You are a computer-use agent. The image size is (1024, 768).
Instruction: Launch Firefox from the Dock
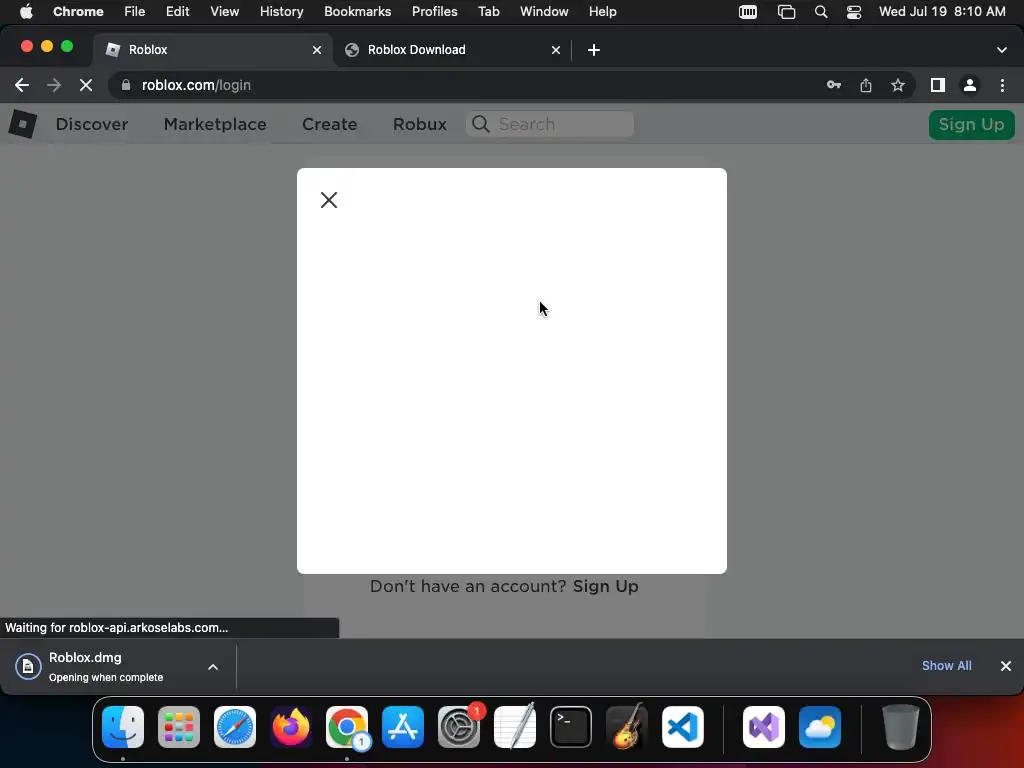click(291, 727)
